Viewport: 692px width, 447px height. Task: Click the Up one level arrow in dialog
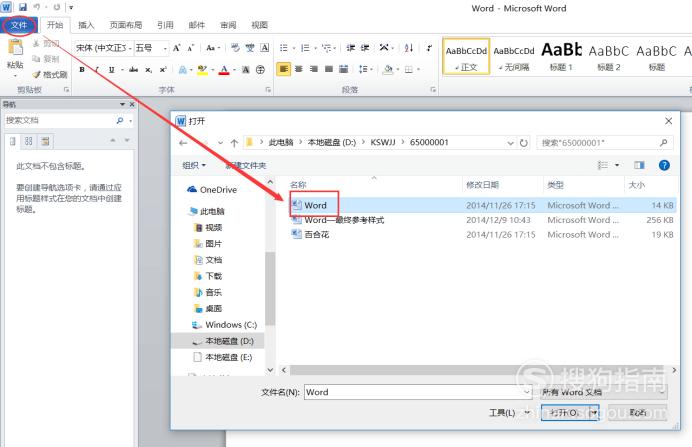coord(234,143)
